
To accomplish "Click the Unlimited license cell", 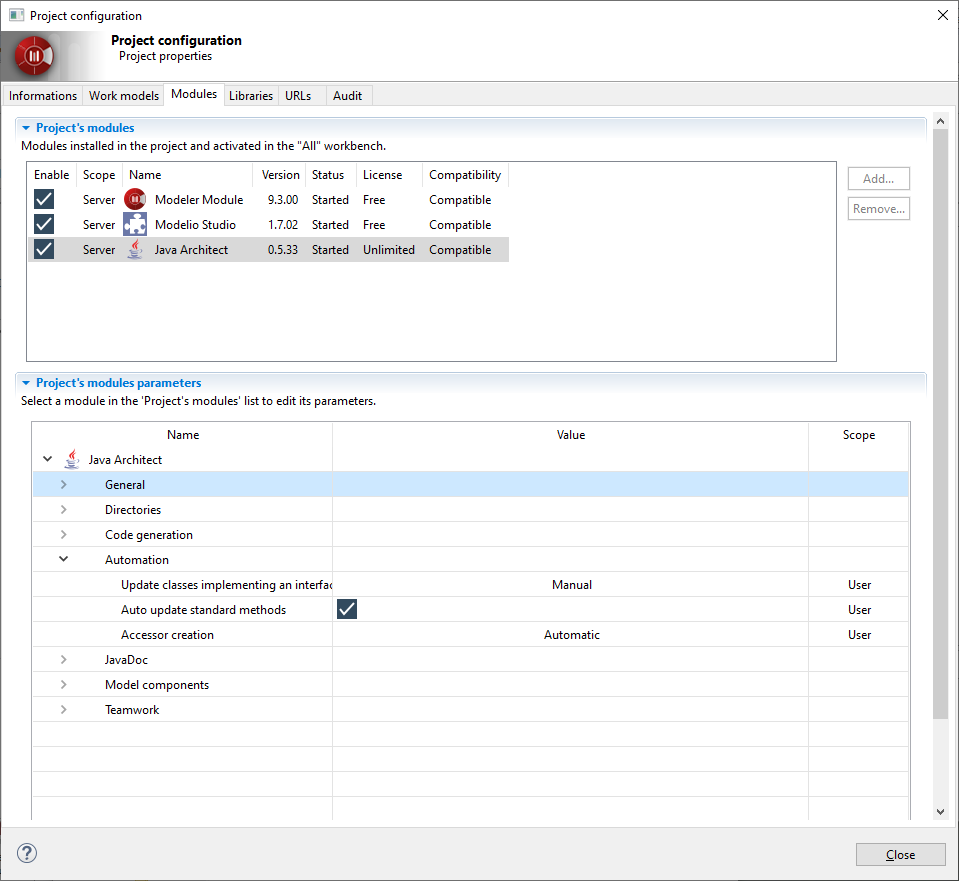I will pyautogui.click(x=388, y=250).
